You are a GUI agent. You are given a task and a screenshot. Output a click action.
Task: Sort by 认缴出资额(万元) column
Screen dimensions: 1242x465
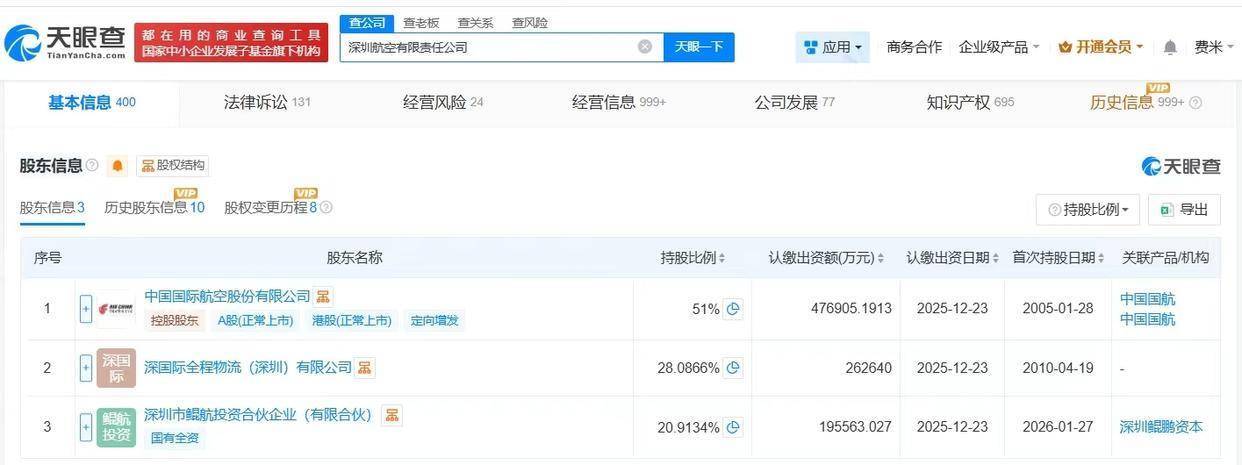point(826,258)
